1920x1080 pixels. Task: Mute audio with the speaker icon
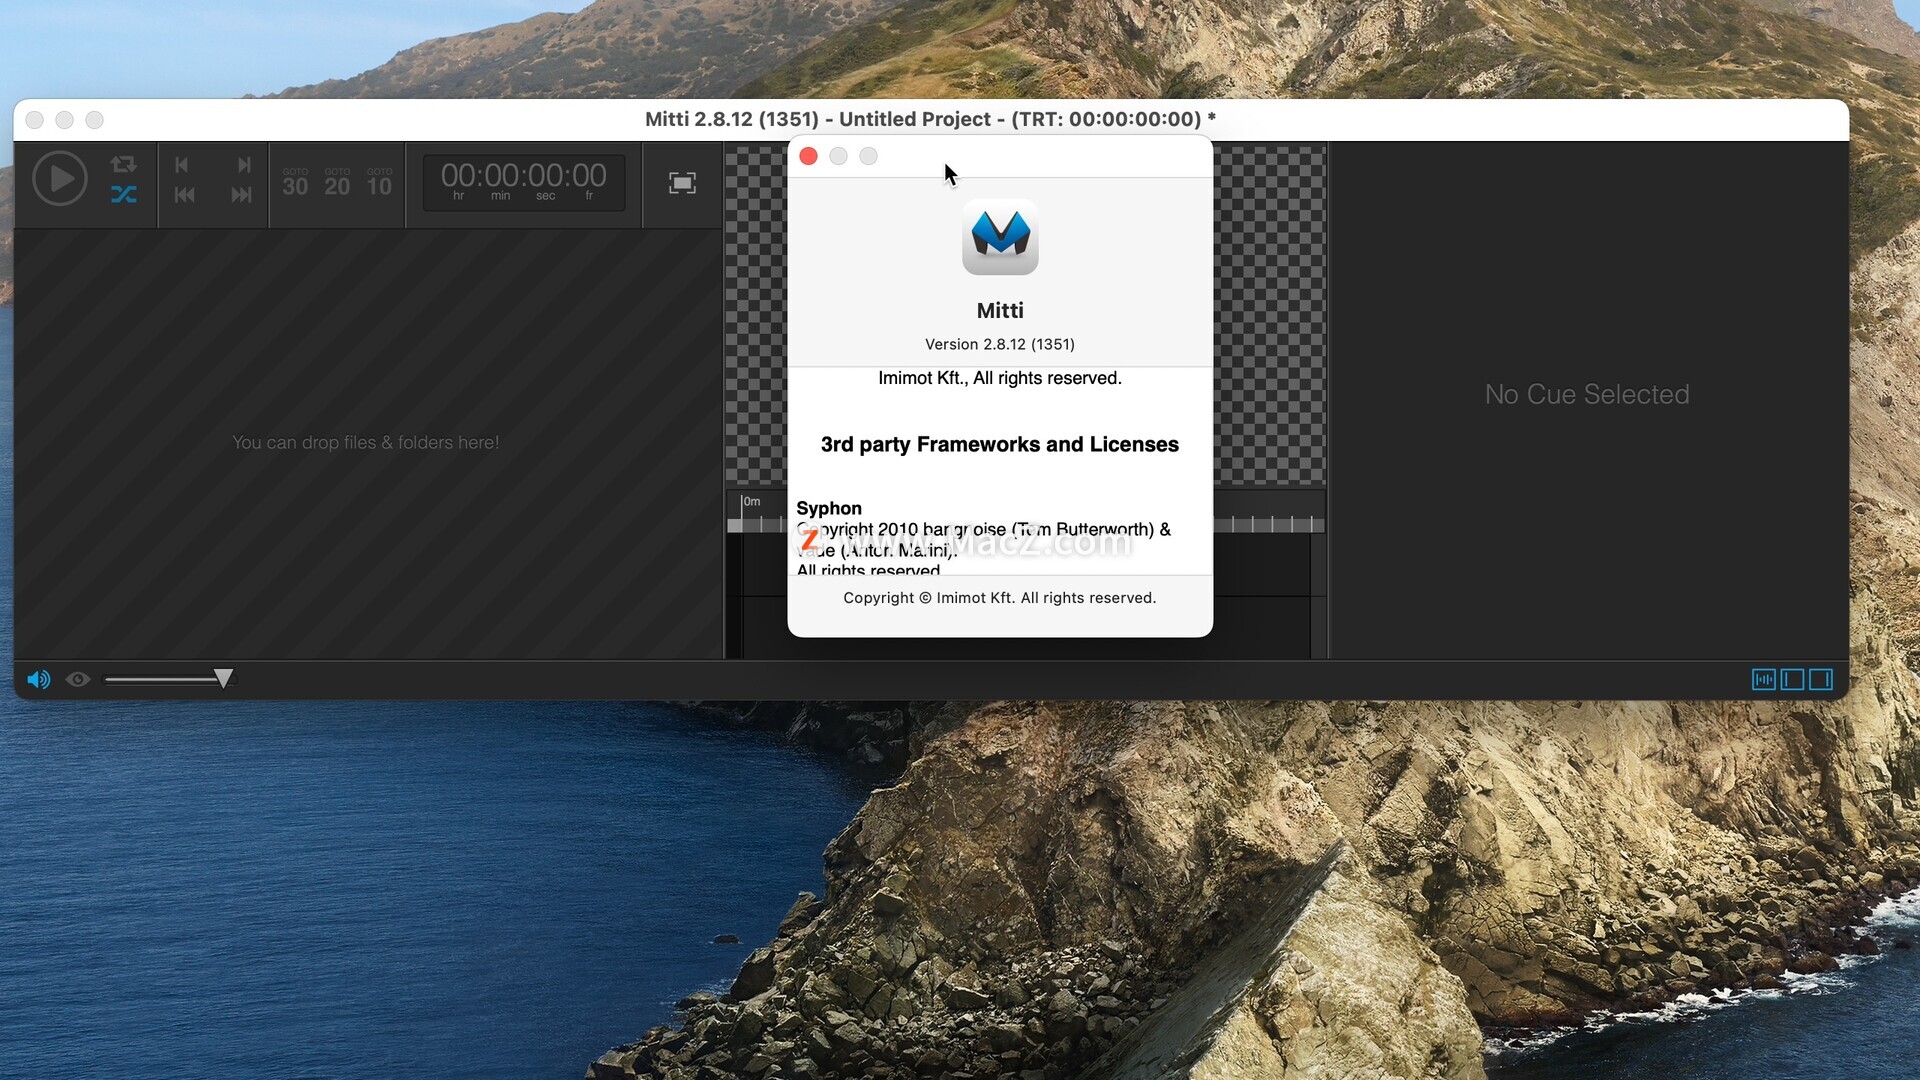pos(39,680)
